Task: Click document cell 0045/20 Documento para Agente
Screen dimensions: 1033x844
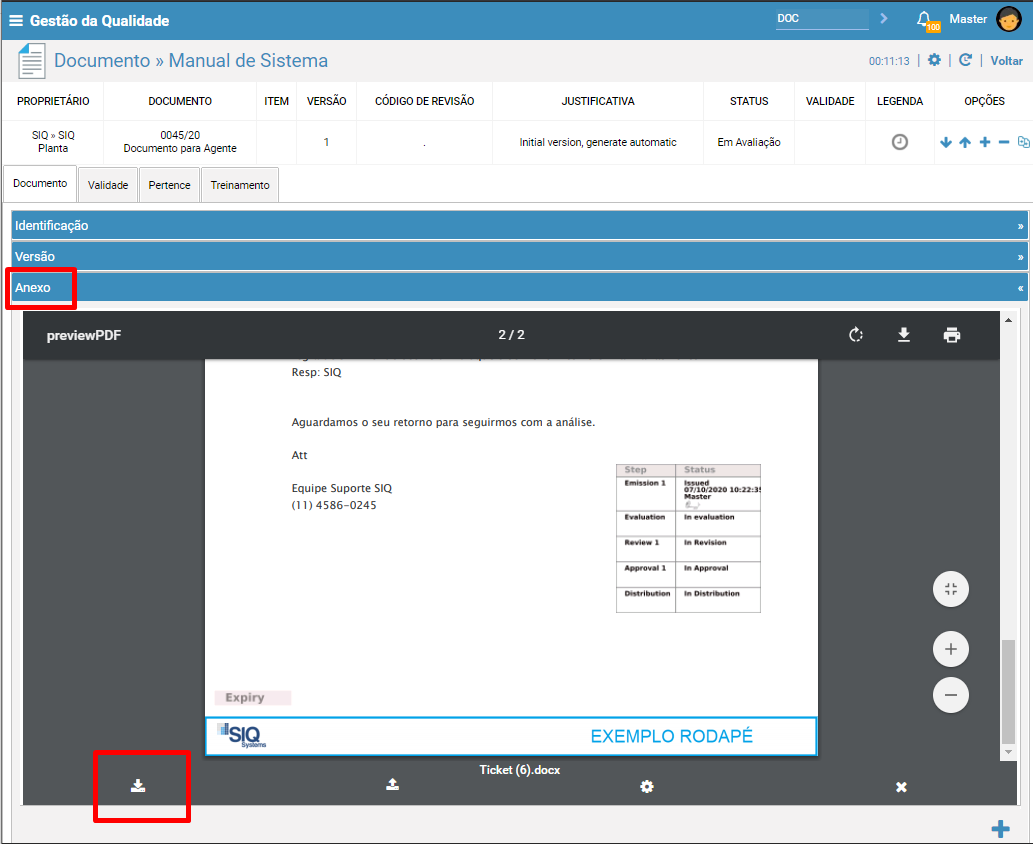Action: point(180,142)
